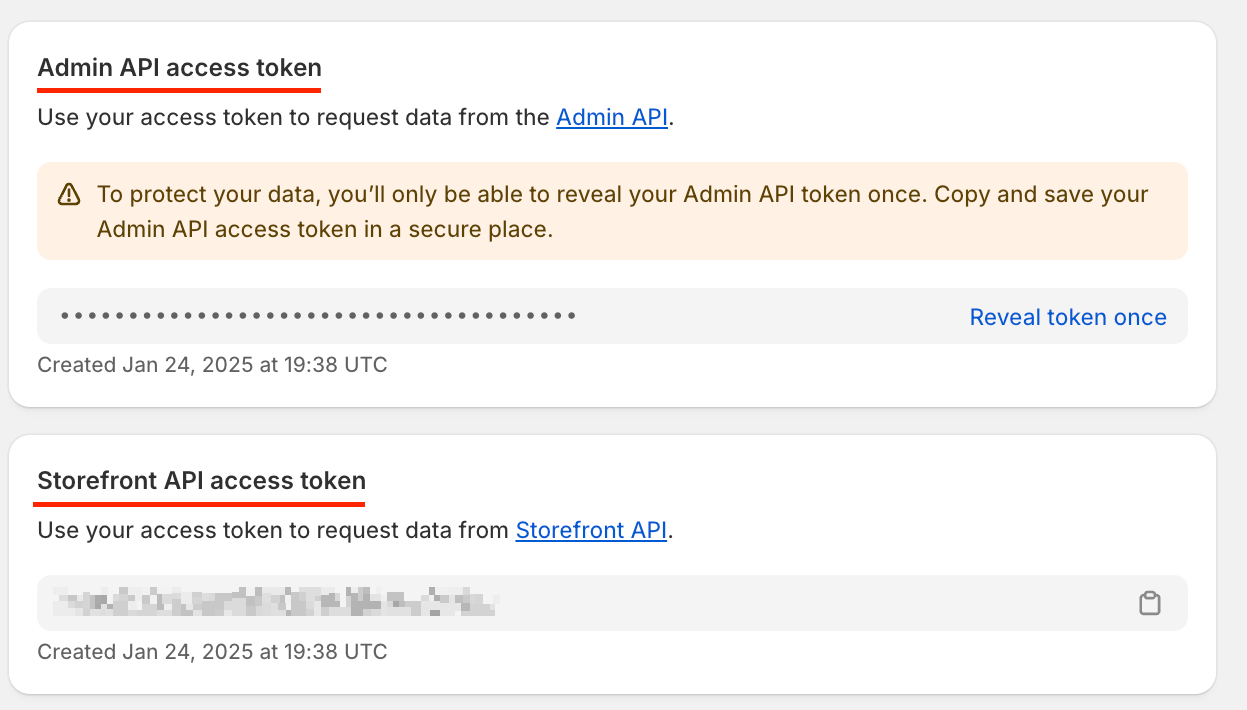Viewport: 1247px width, 710px height.
Task: Click the blurred Storefront access token value
Action: [x=276, y=603]
